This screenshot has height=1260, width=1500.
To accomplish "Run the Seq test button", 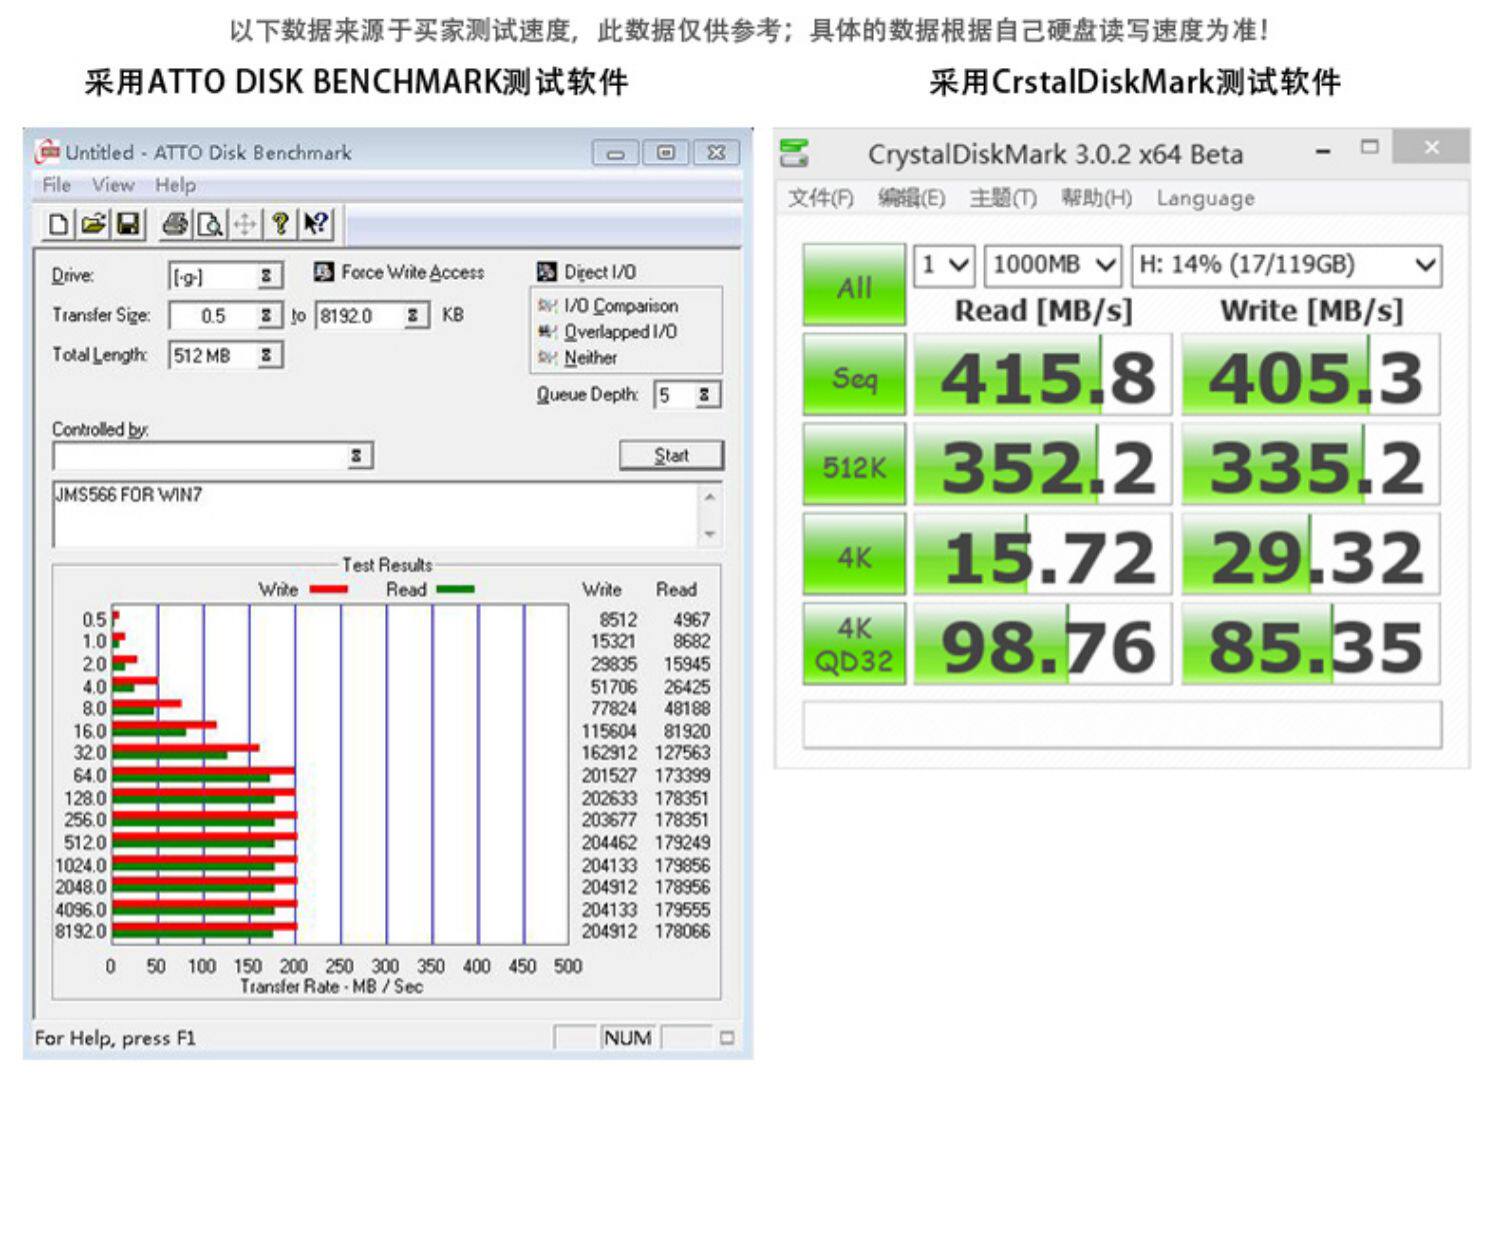I will [x=854, y=375].
